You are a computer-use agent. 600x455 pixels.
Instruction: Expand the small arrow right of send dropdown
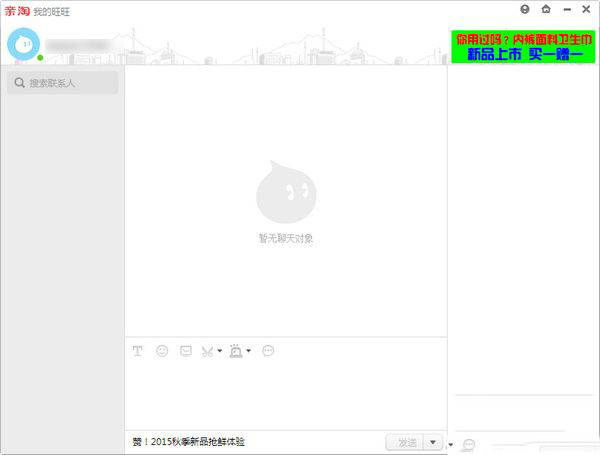tap(450, 445)
